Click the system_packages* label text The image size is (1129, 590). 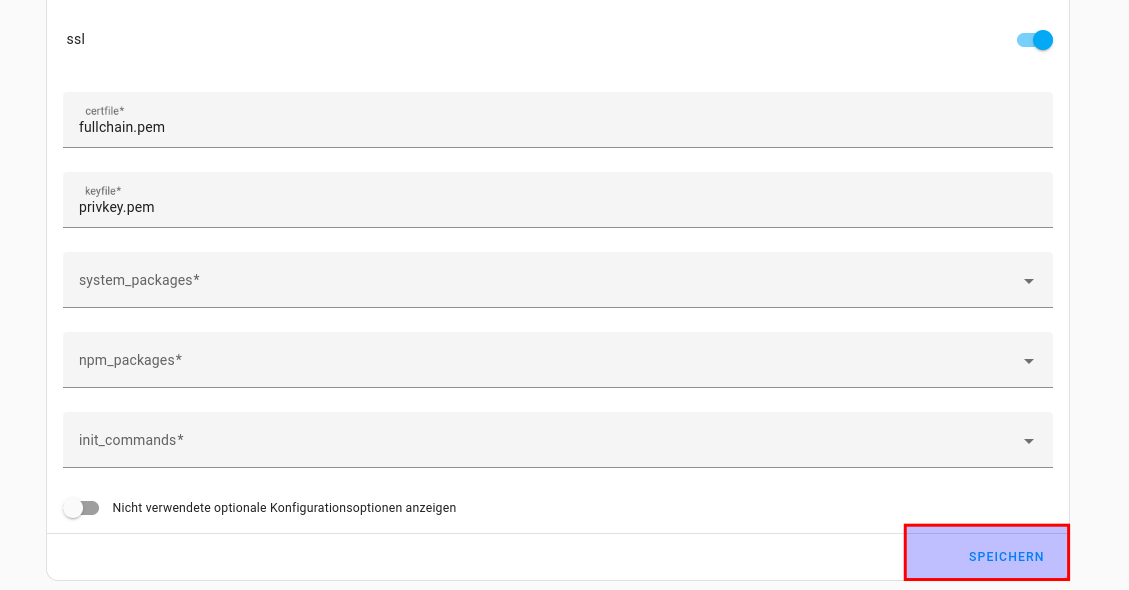[x=139, y=280]
